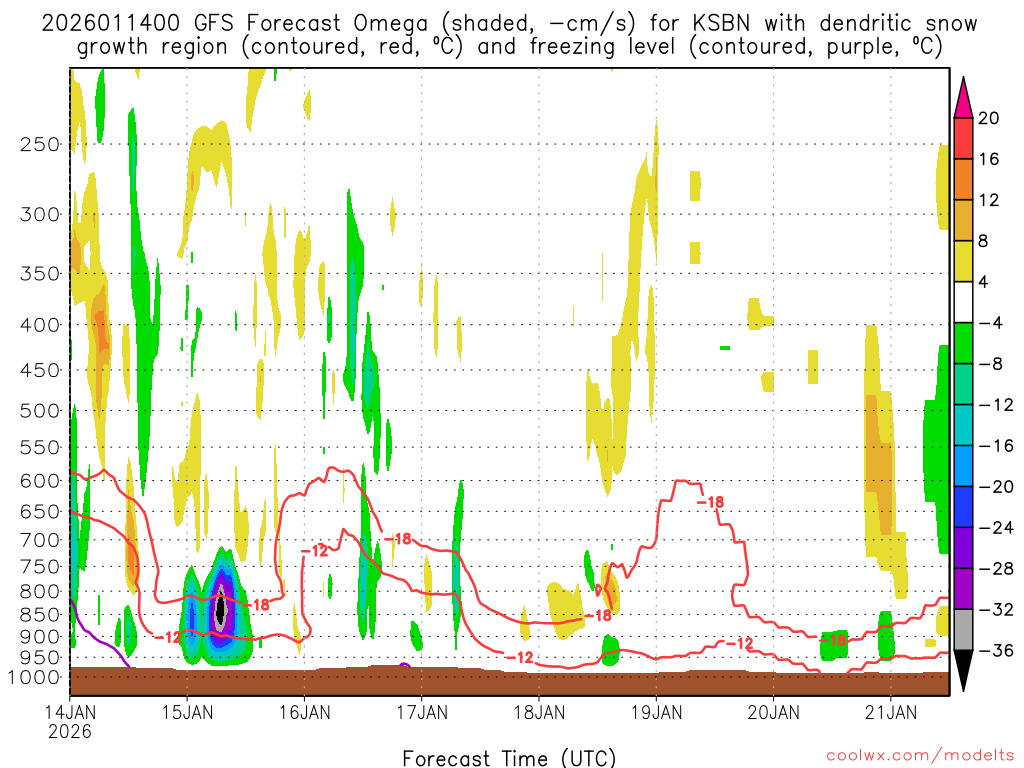Click the 21JAN time axis label
Viewport: 1024px width, 768px height.
point(891,712)
